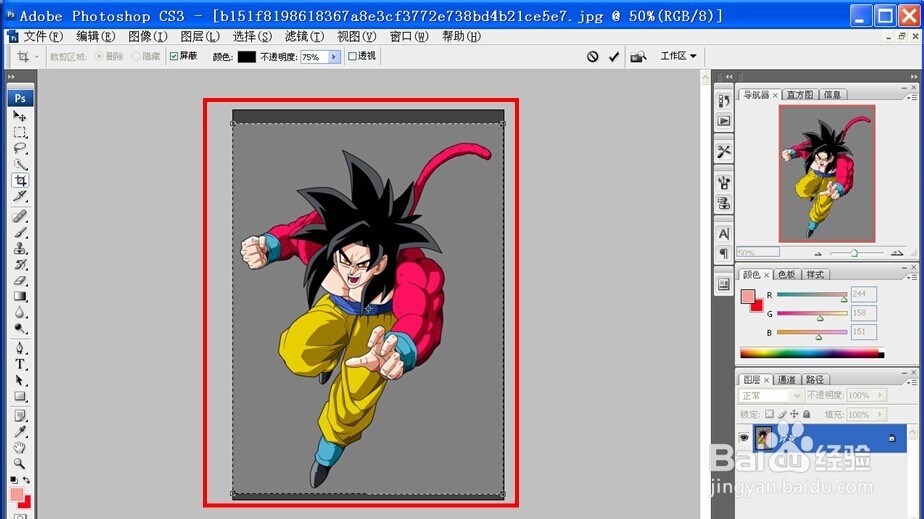Image resolution: width=924 pixels, height=519 pixels.
Task: Toggle lock all in Layers panel
Action: point(807,414)
